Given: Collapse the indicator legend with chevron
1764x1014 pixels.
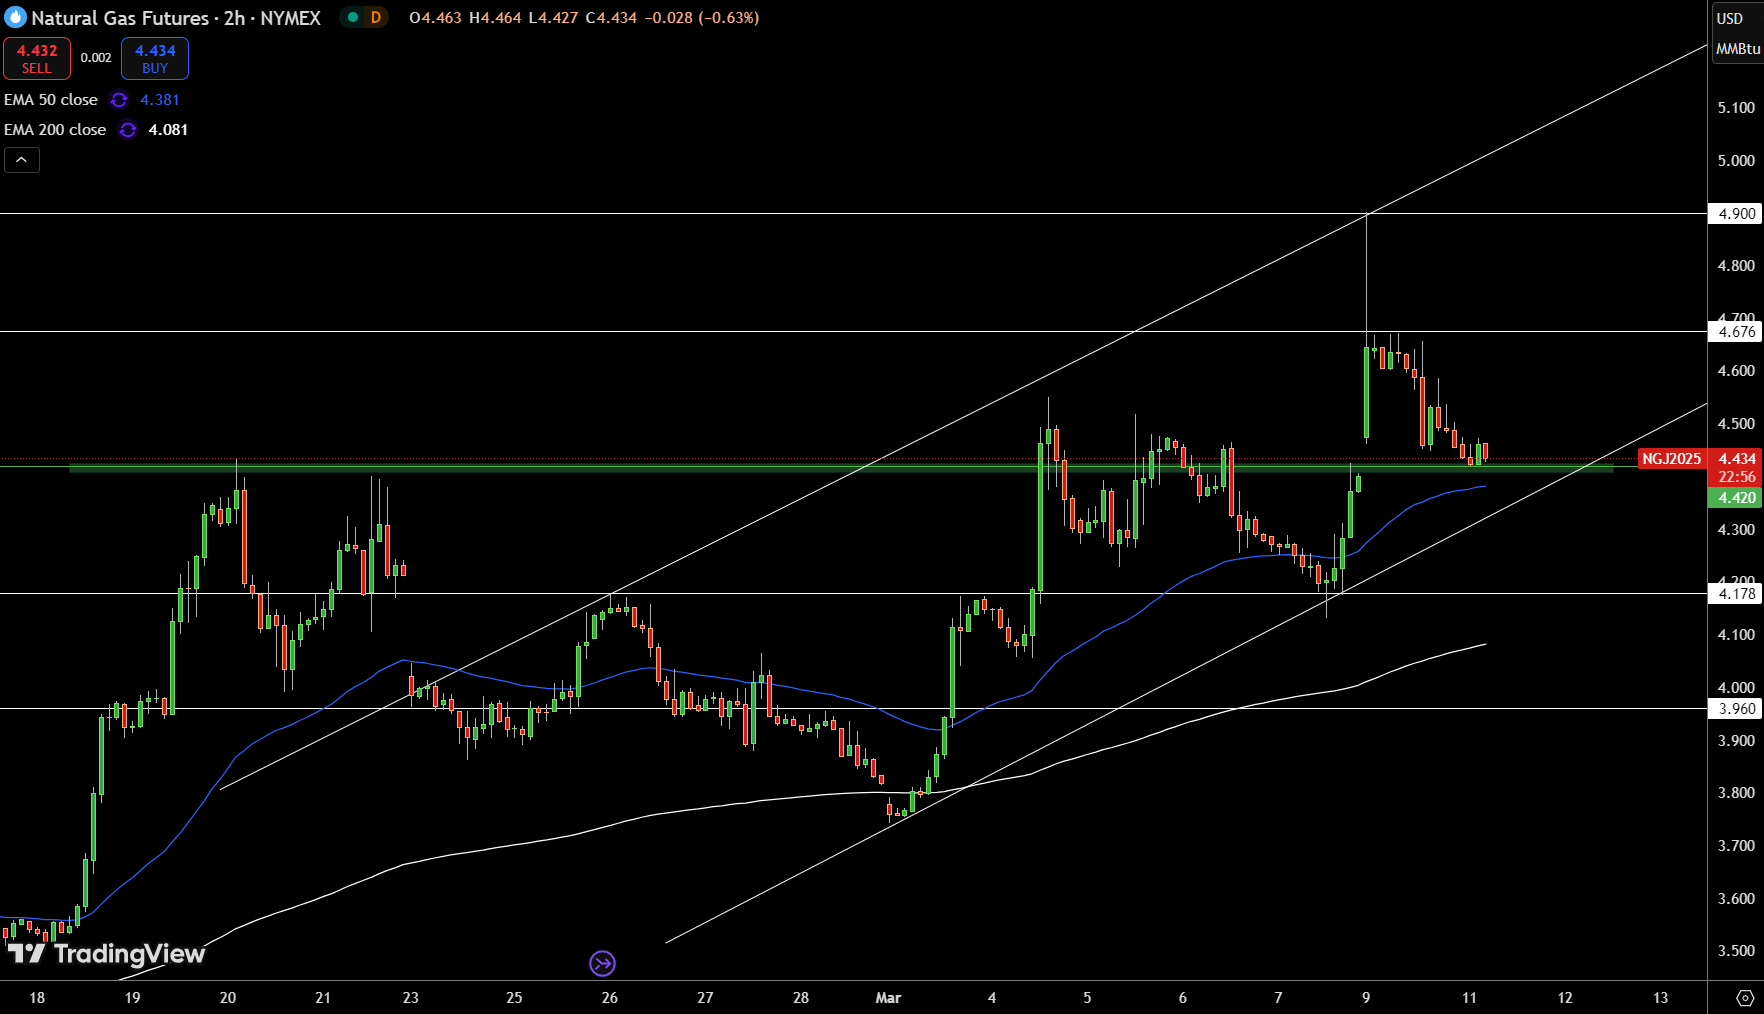Looking at the screenshot, I should click(x=22, y=160).
